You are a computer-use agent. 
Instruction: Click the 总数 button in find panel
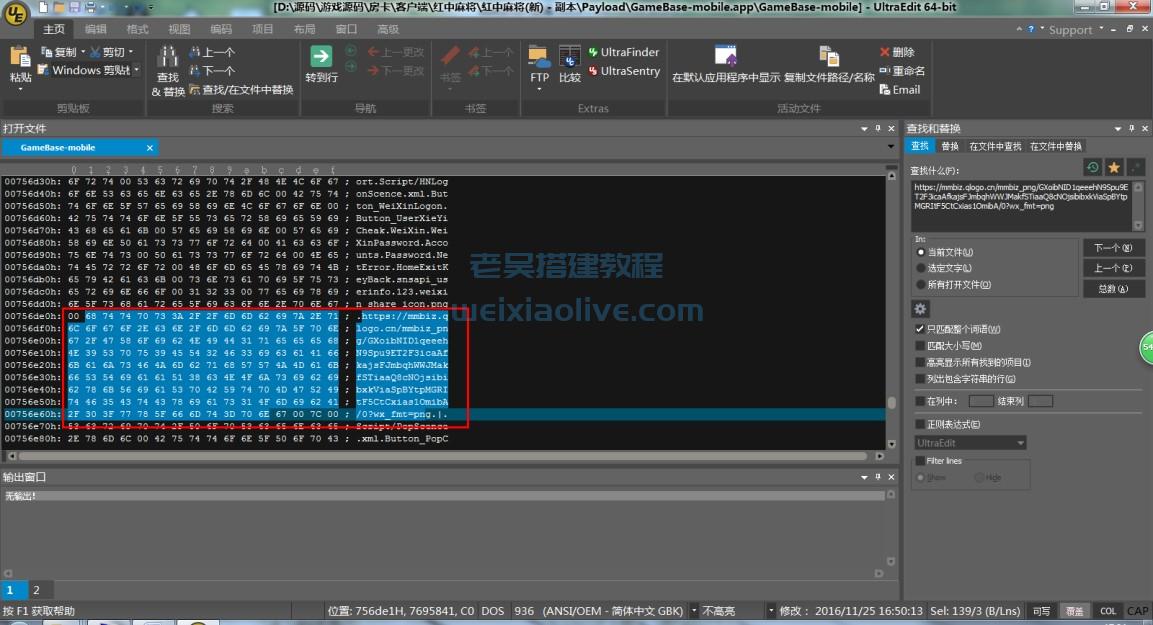[1114, 287]
